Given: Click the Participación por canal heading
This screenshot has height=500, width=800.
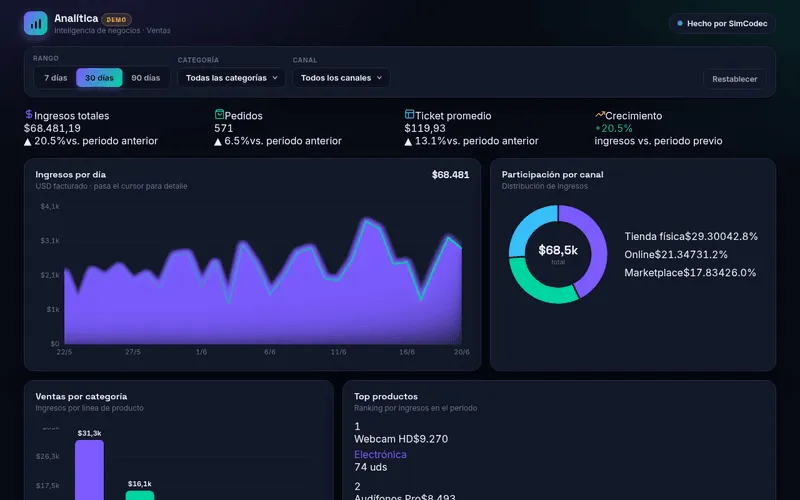Looking at the screenshot, I should [x=552, y=174].
